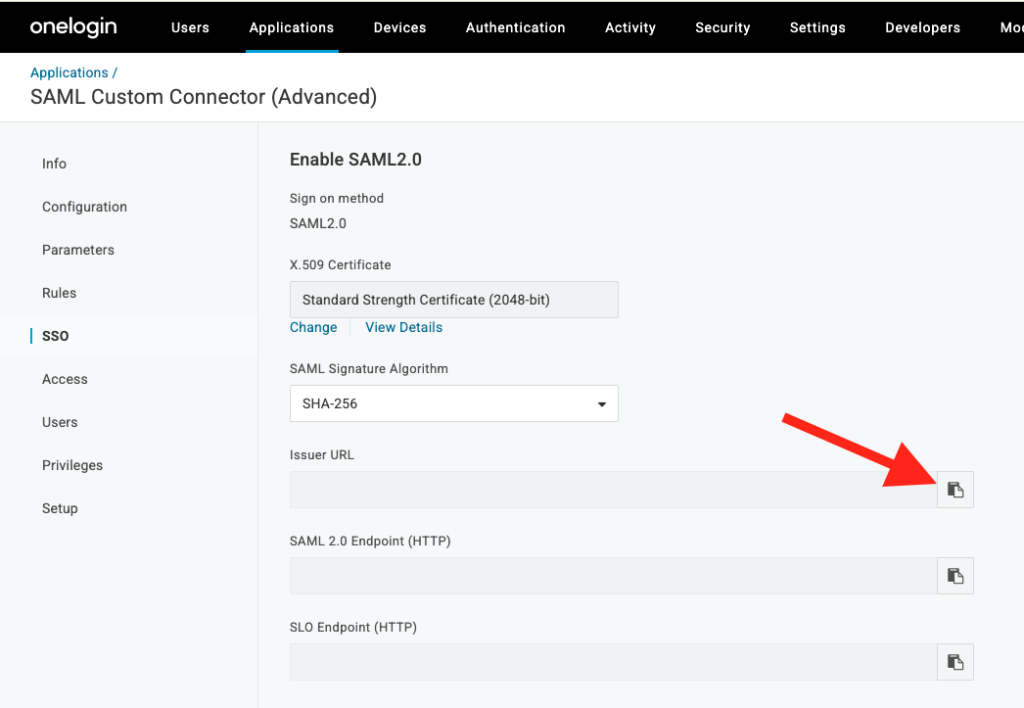Image resolution: width=1024 pixels, height=708 pixels.
Task: Click inside the Issuer URL field
Action: 600,489
